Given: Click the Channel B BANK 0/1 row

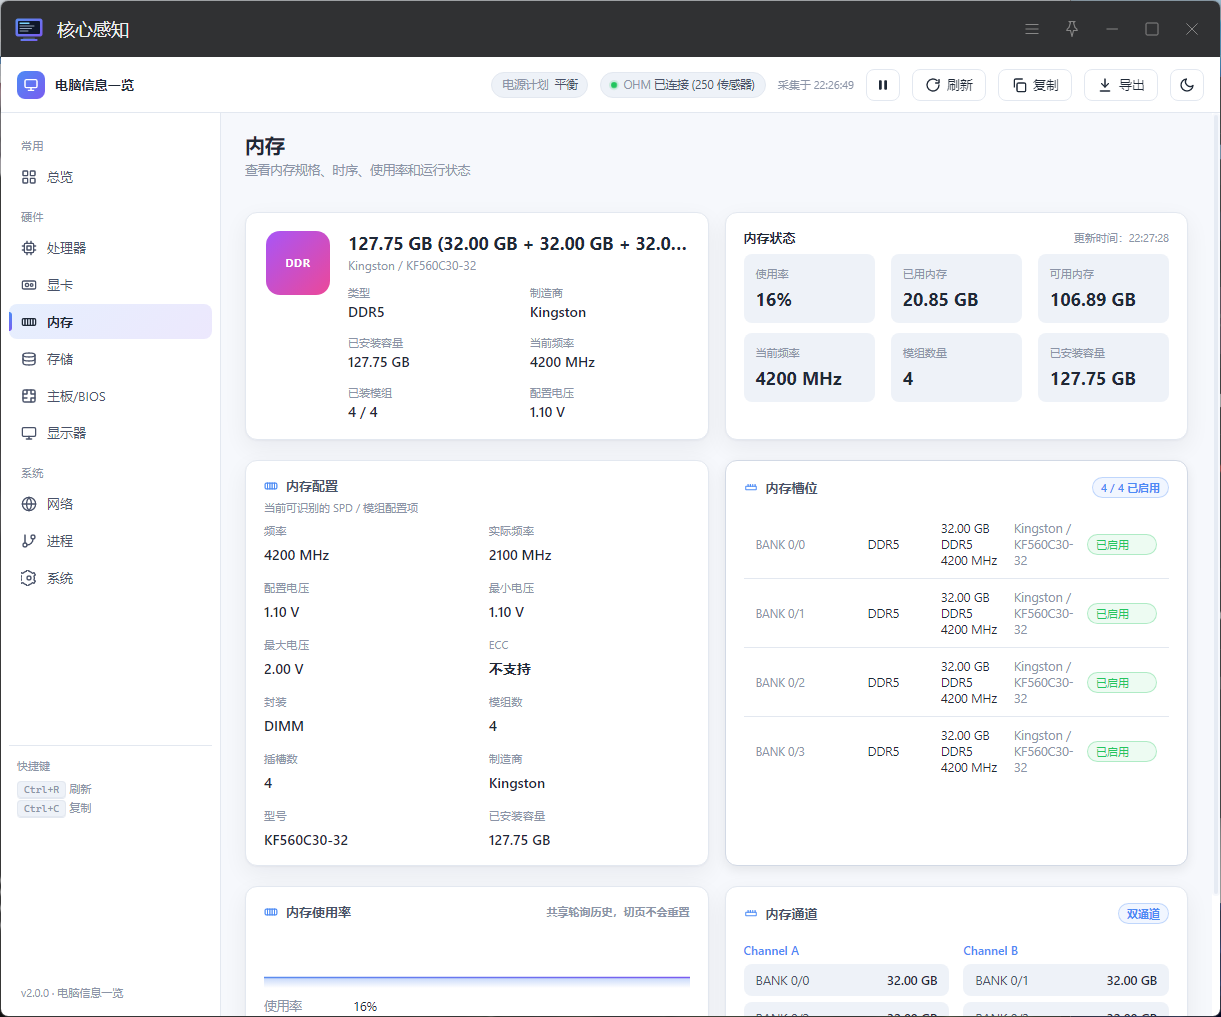Looking at the screenshot, I should 1066,981.
